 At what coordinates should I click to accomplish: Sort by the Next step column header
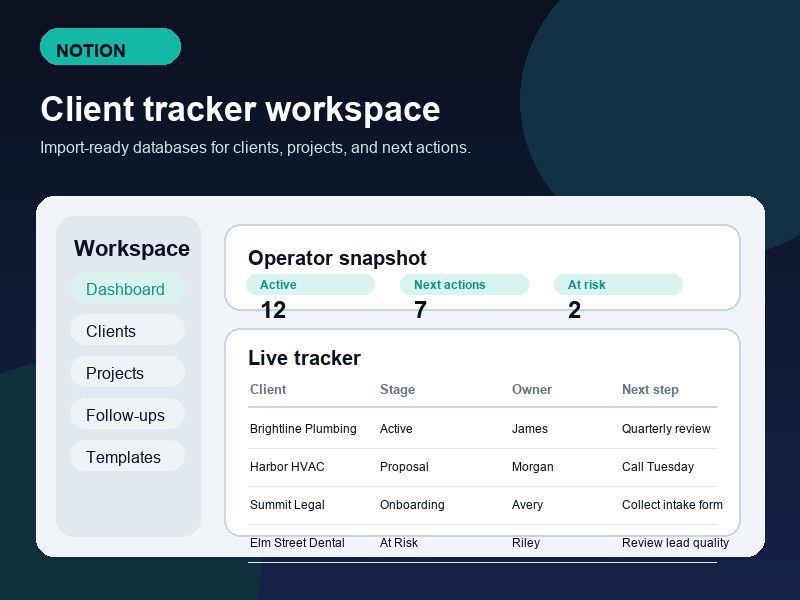[x=650, y=390]
